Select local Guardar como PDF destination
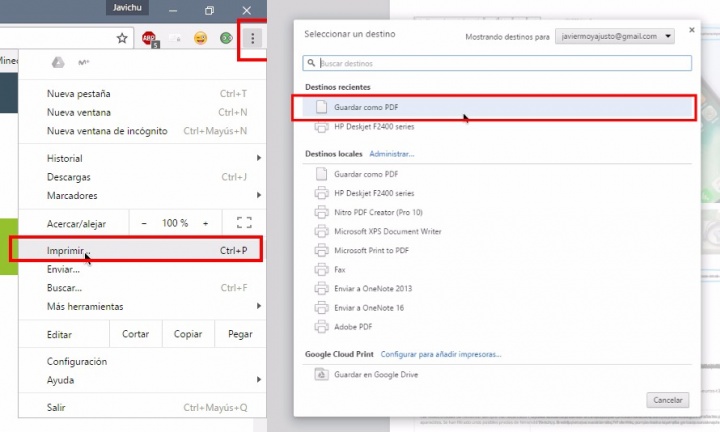Image resolution: width=720 pixels, height=432 pixels. [497, 174]
